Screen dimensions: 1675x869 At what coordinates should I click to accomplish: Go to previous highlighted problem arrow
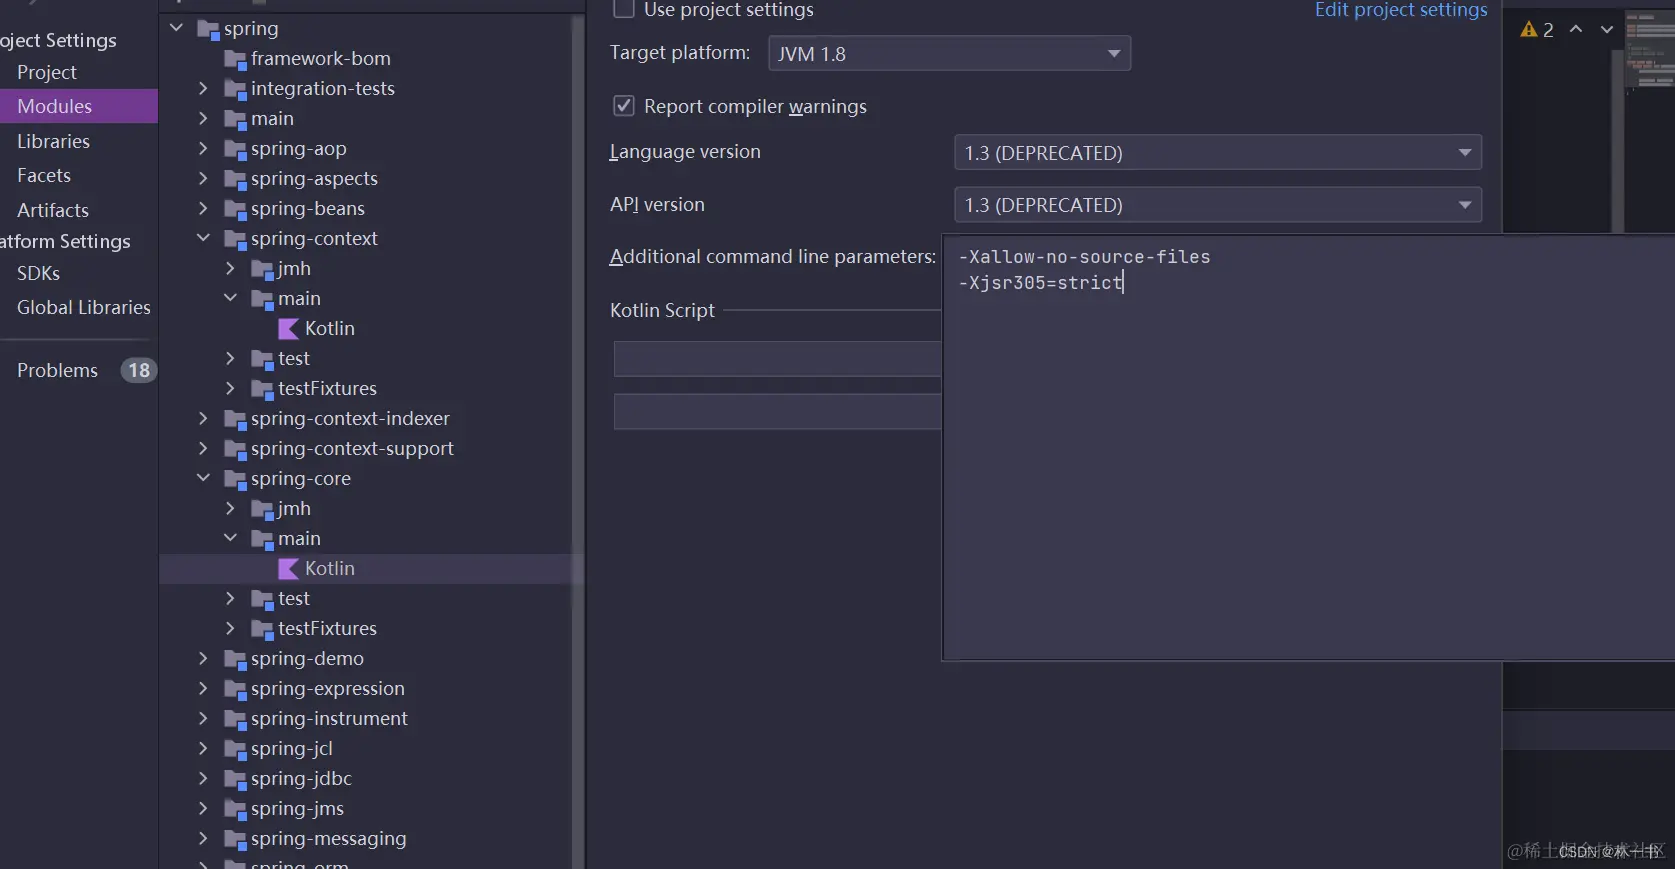1576,29
